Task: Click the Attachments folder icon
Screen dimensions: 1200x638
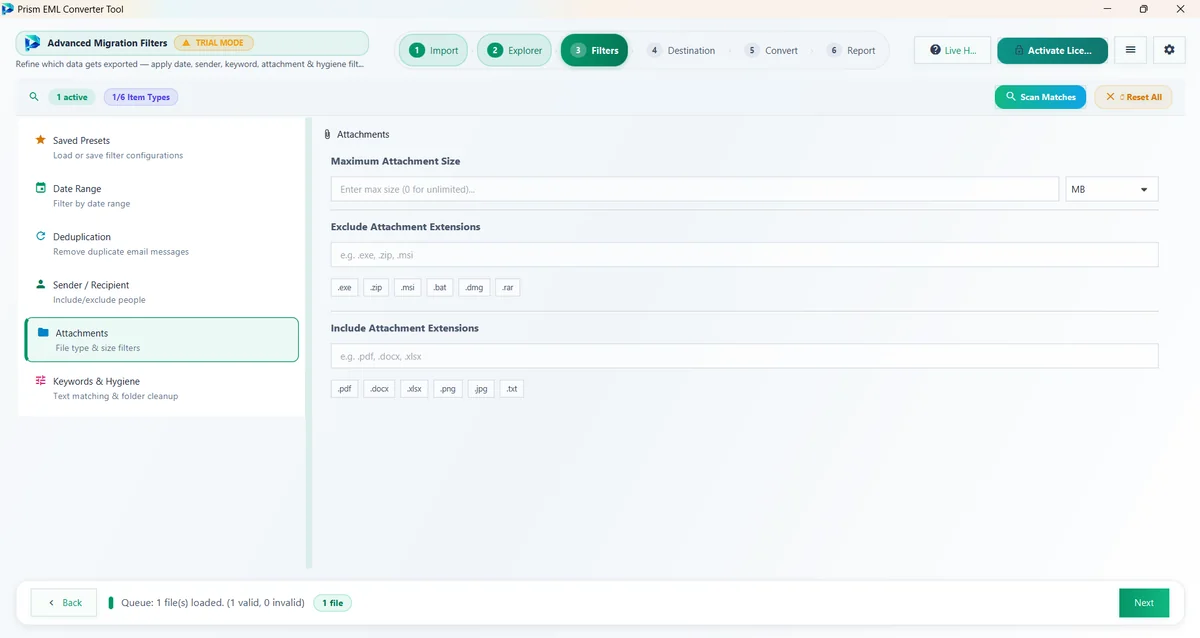Action: pos(43,332)
